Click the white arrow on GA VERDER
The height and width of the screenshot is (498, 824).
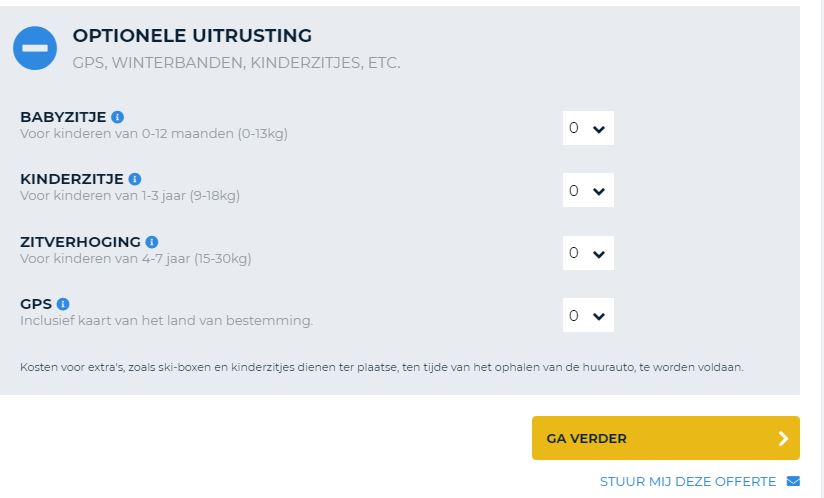782,438
